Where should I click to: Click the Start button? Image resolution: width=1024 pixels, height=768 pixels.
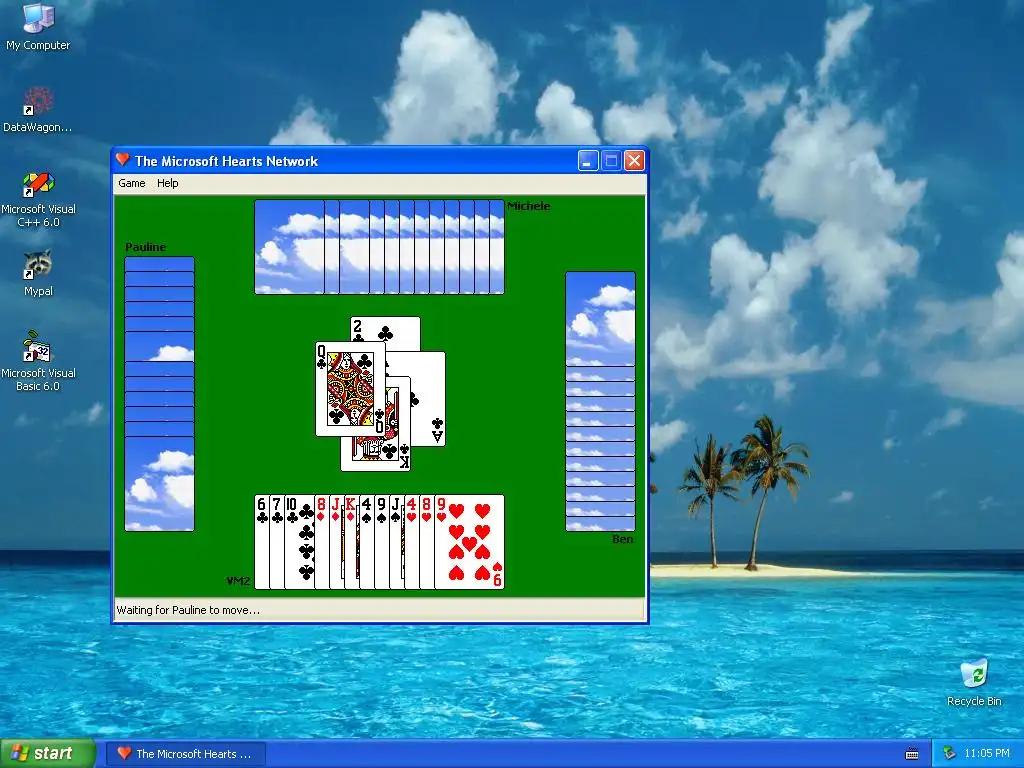pyautogui.click(x=47, y=754)
